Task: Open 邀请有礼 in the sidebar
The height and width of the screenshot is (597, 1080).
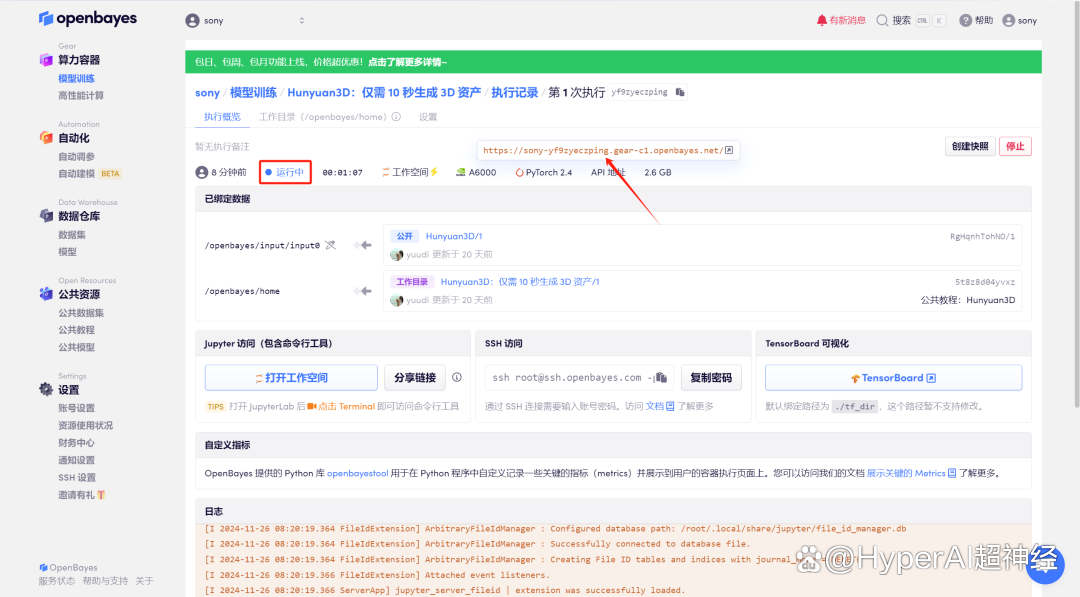Action: click(x=81, y=494)
